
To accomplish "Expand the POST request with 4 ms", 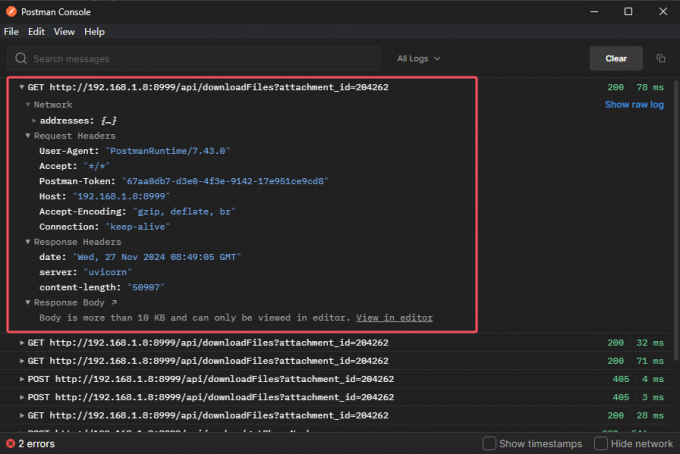I will click(22, 379).
